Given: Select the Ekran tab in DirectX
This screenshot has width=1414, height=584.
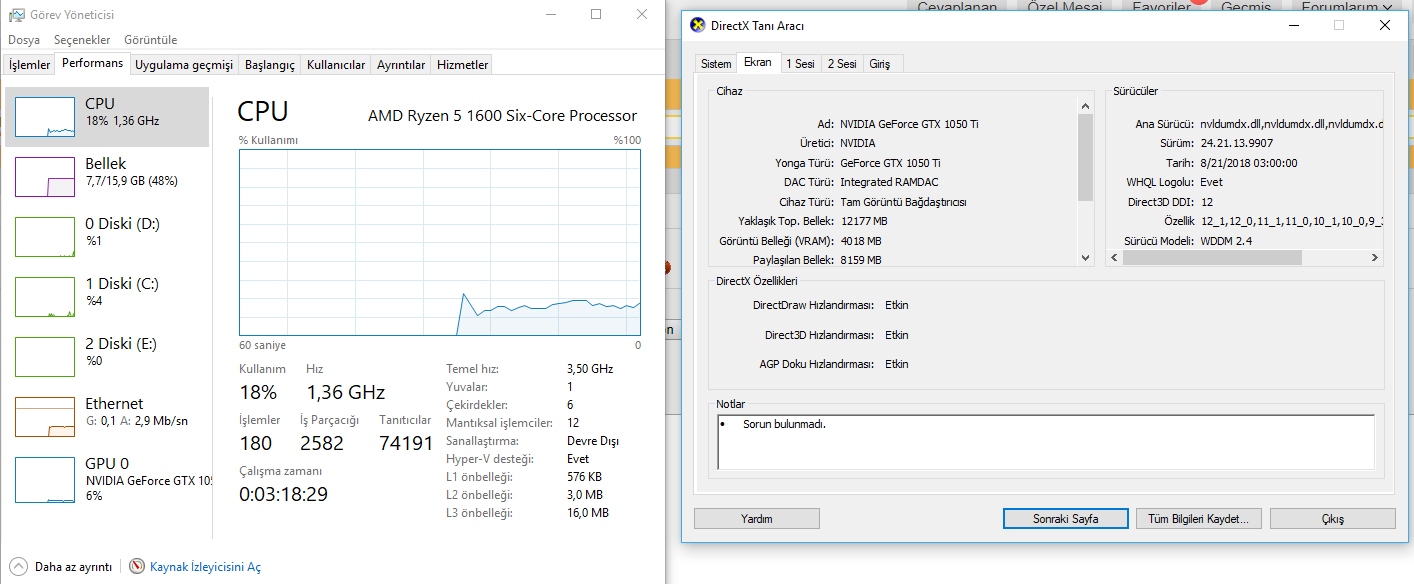Looking at the screenshot, I should click(x=758, y=62).
